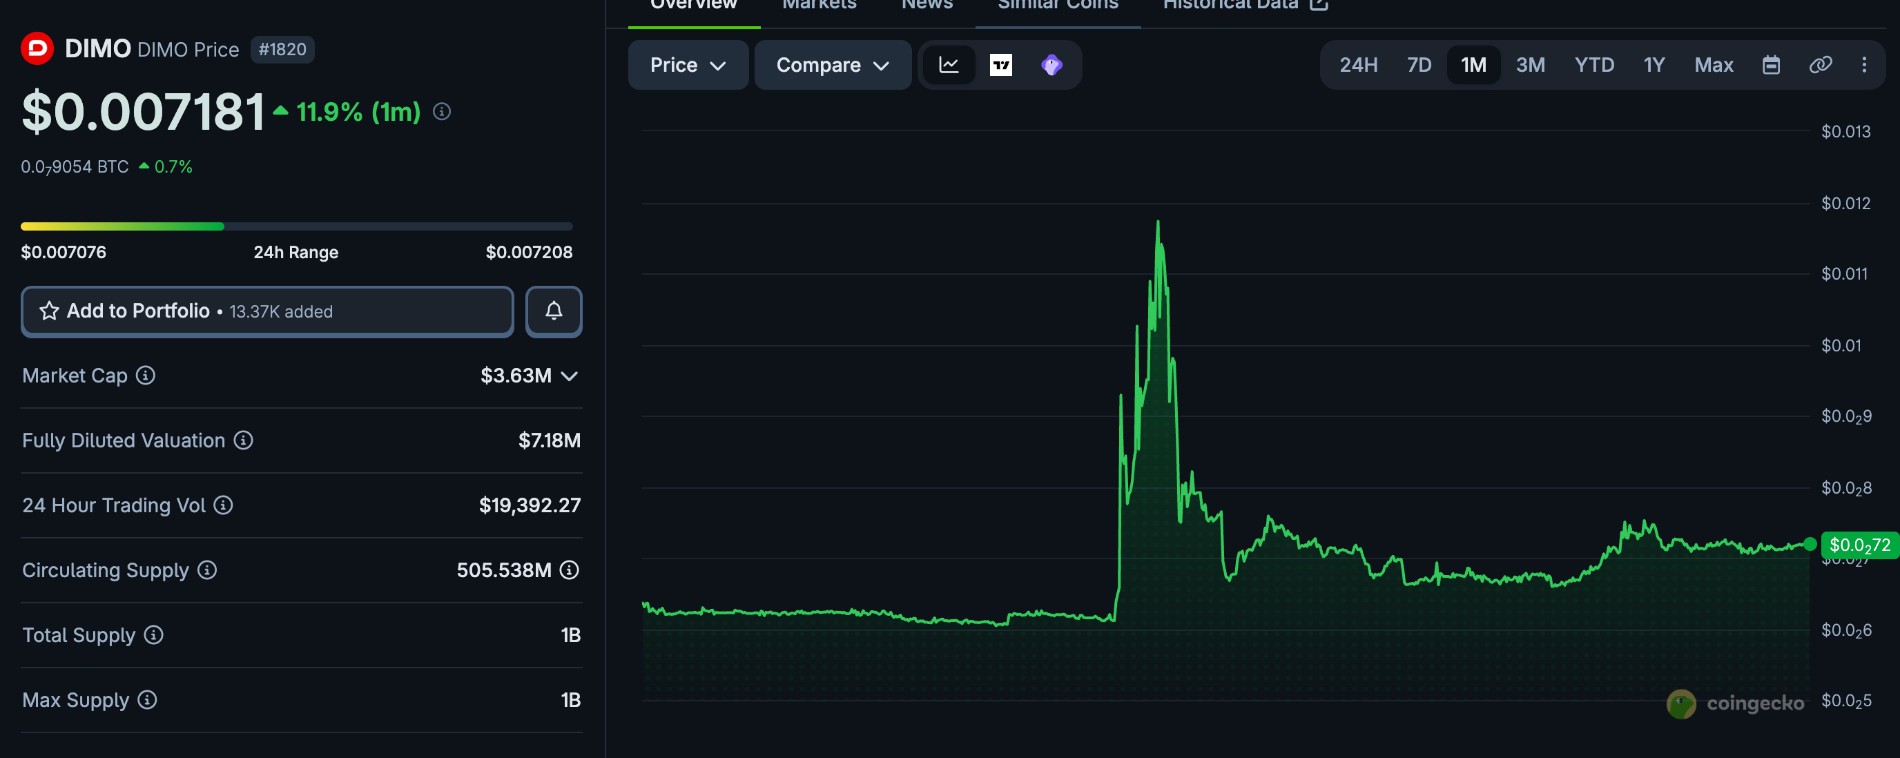Open the Total Supply info icon
This screenshot has height=758, width=1900.
click(154, 635)
